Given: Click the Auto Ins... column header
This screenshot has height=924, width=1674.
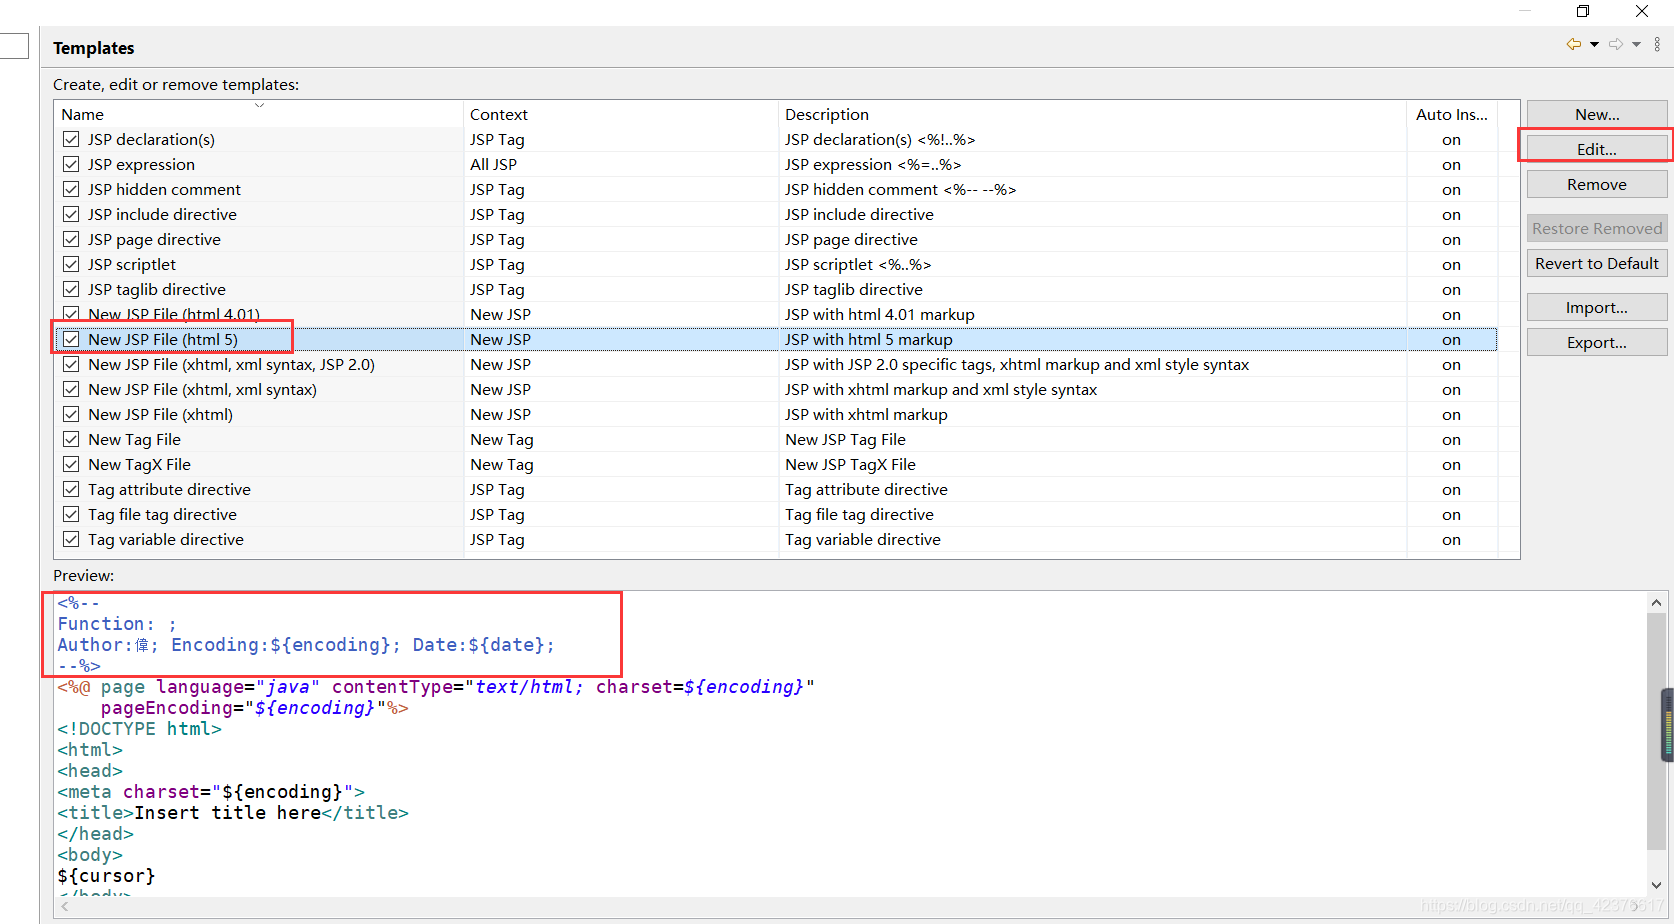Looking at the screenshot, I should pyautogui.click(x=1452, y=114).
